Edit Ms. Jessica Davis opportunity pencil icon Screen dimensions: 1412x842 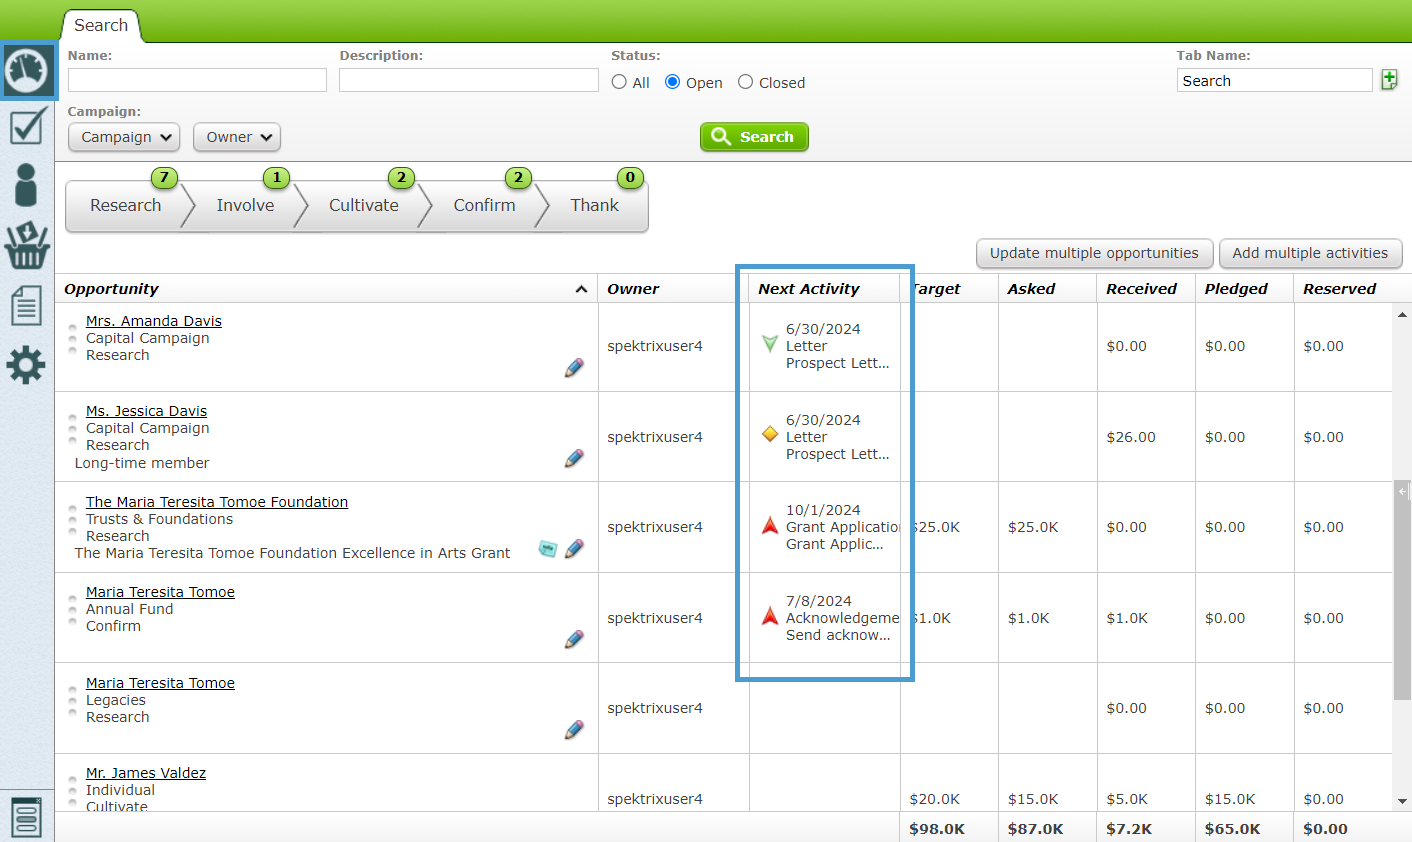574,458
